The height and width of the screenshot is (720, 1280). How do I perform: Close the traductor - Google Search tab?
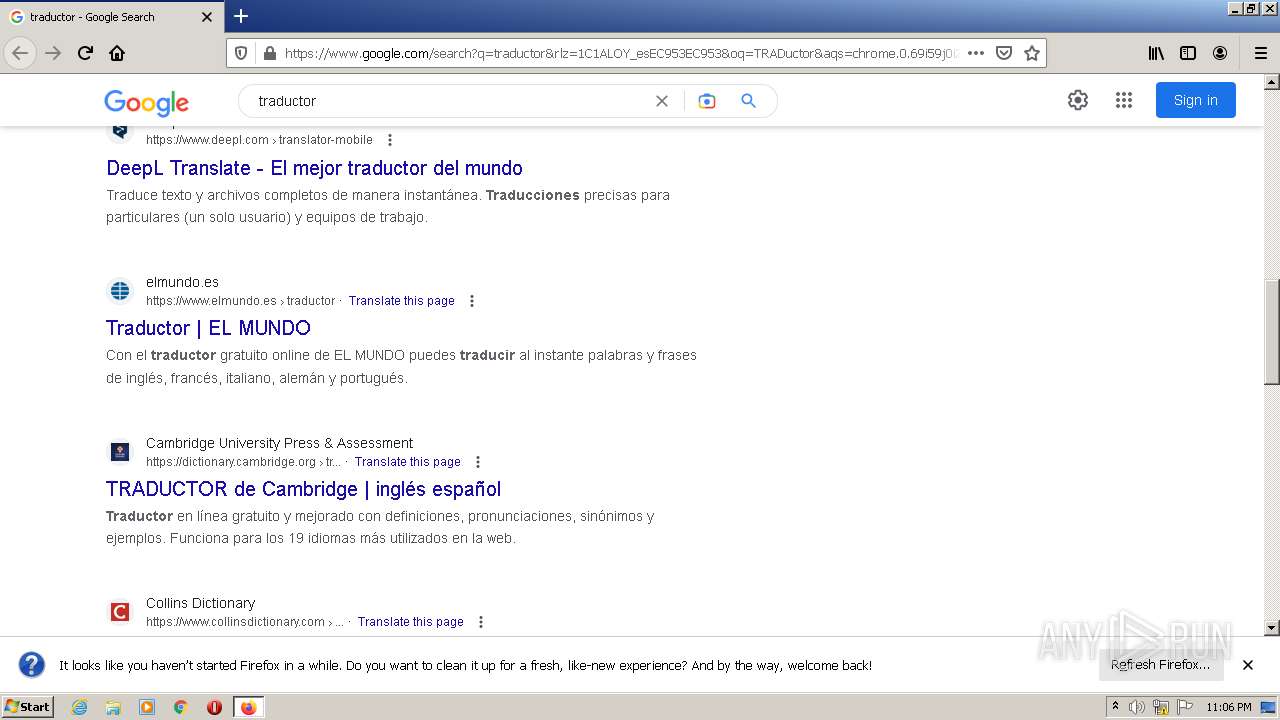207,17
